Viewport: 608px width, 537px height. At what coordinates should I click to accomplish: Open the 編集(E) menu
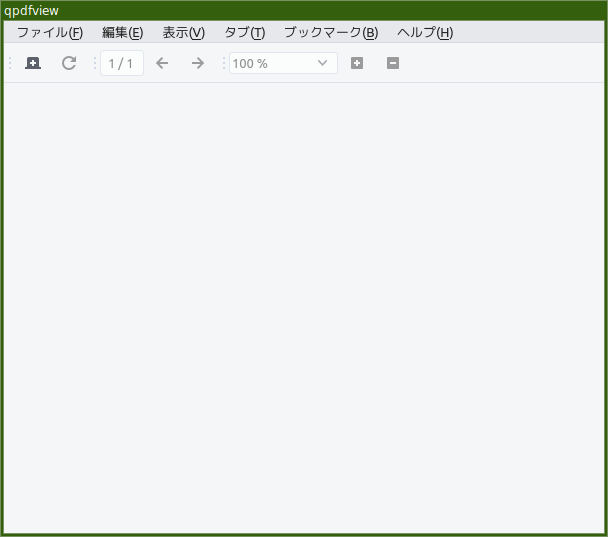coord(123,32)
